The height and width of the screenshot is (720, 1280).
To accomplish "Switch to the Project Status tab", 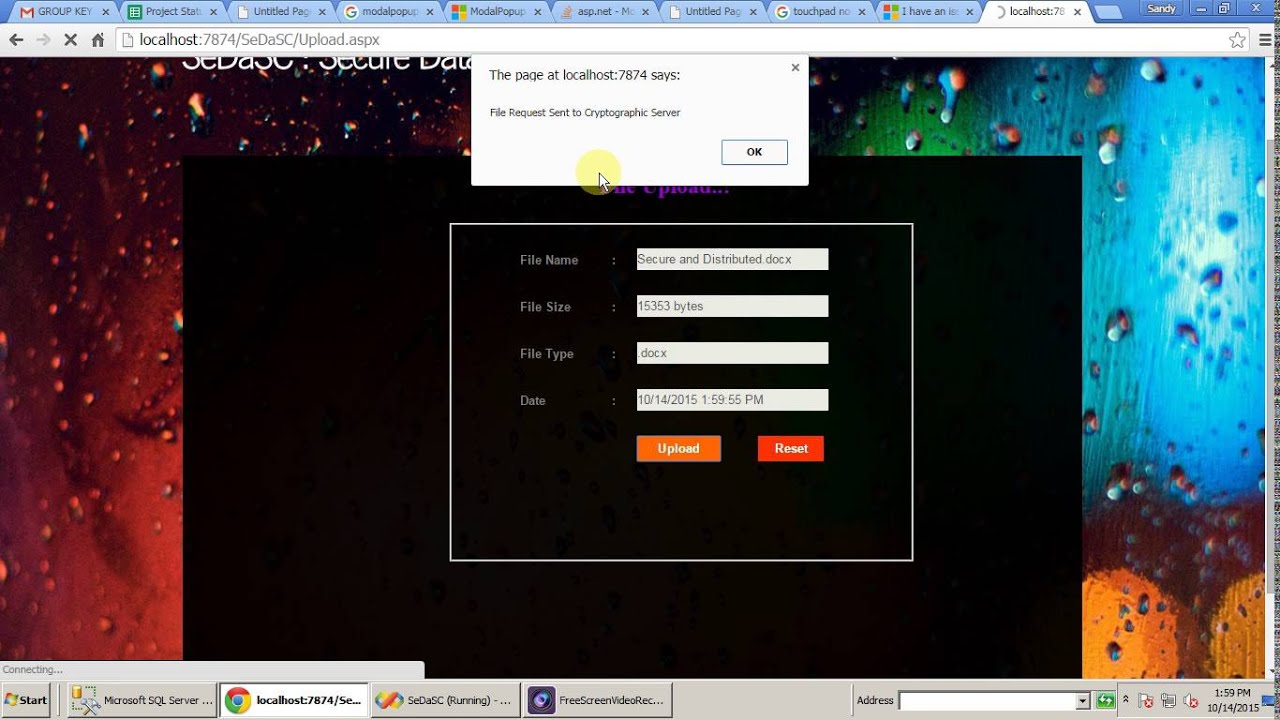I will 170,12.
